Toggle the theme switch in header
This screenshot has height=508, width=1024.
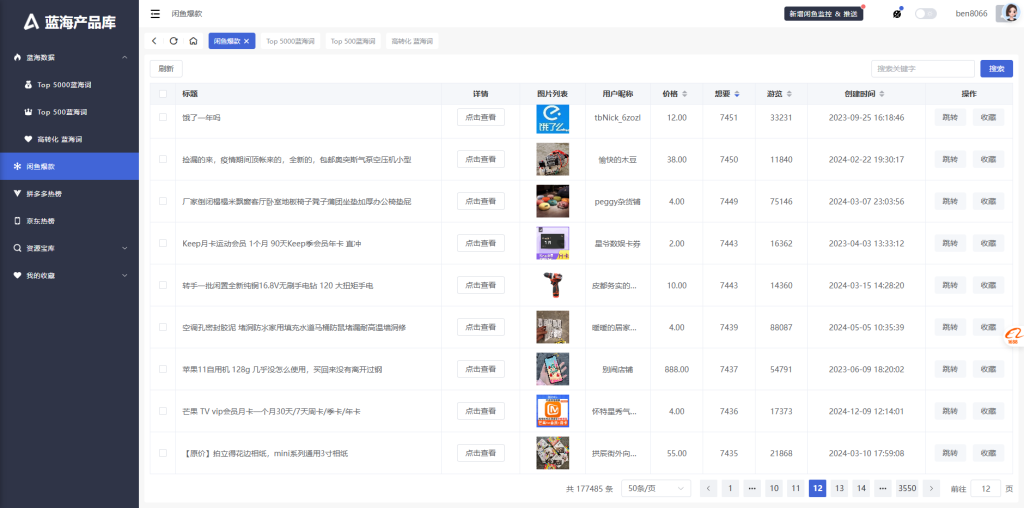point(925,14)
